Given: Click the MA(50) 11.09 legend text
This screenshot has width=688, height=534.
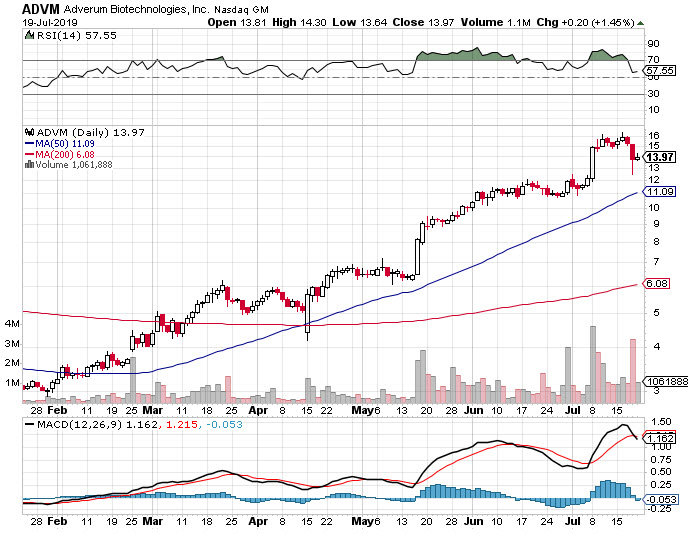Looking at the screenshot, I should click(65, 143).
